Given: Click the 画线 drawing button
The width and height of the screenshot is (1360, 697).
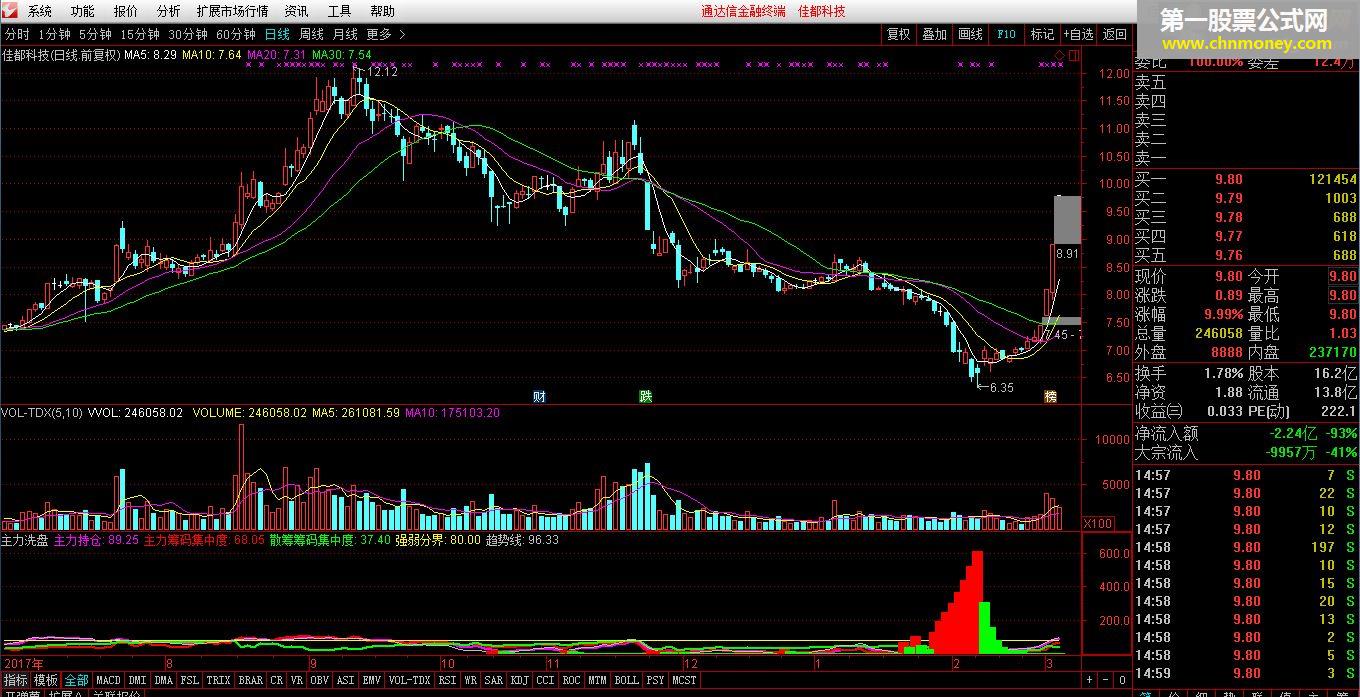Looking at the screenshot, I should [x=971, y=34].
